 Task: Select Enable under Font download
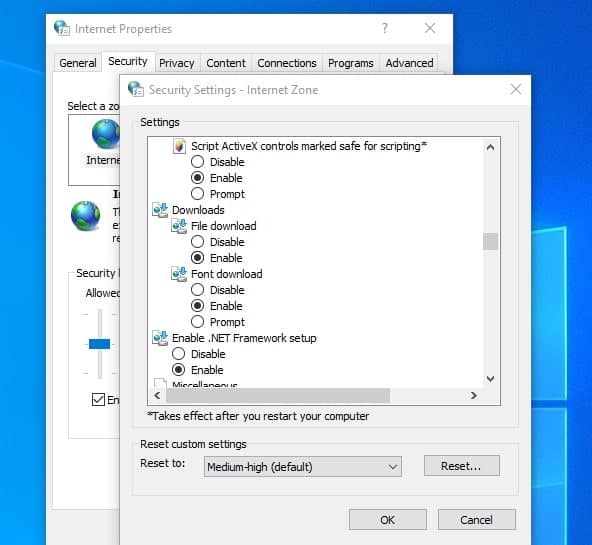coord(197,306)
